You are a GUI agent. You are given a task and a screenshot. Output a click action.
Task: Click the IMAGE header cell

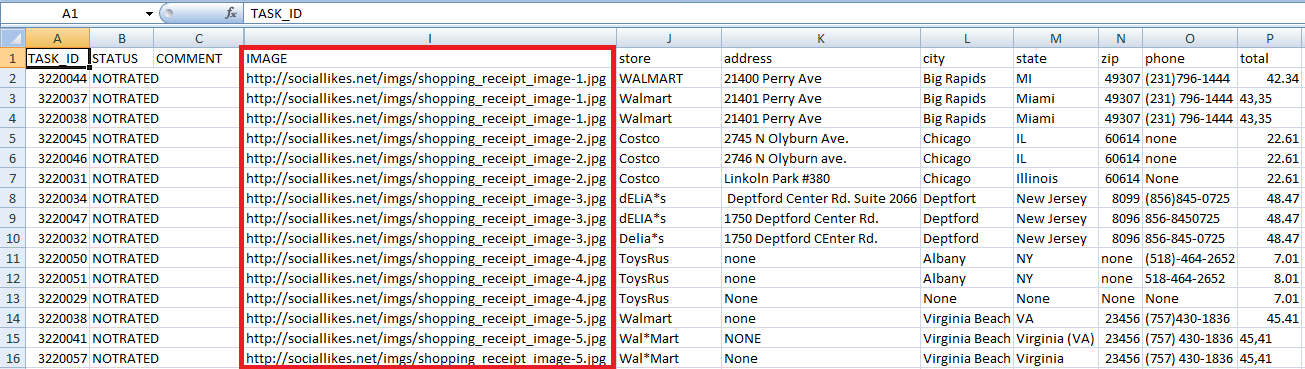coord(430,58)
